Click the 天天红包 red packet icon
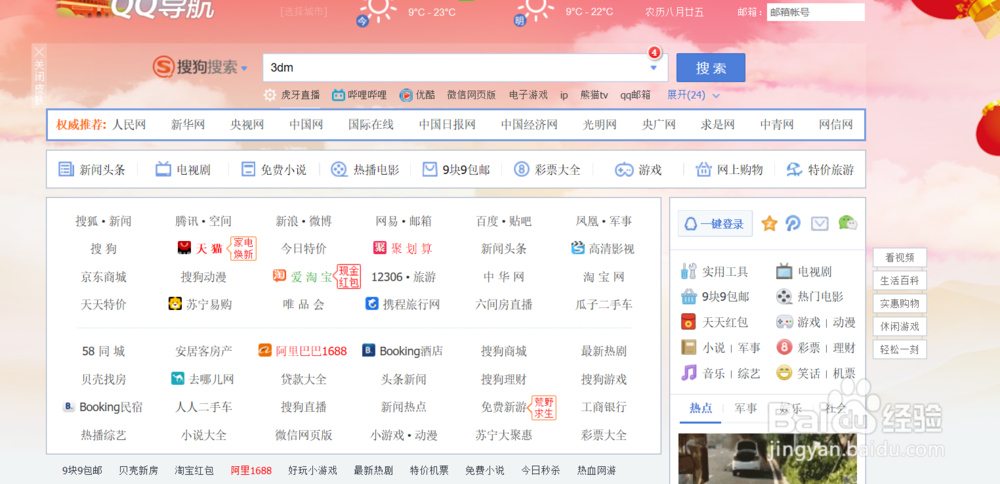The width and height of the screenshot is (1000, 484). (x=688, y=322)
